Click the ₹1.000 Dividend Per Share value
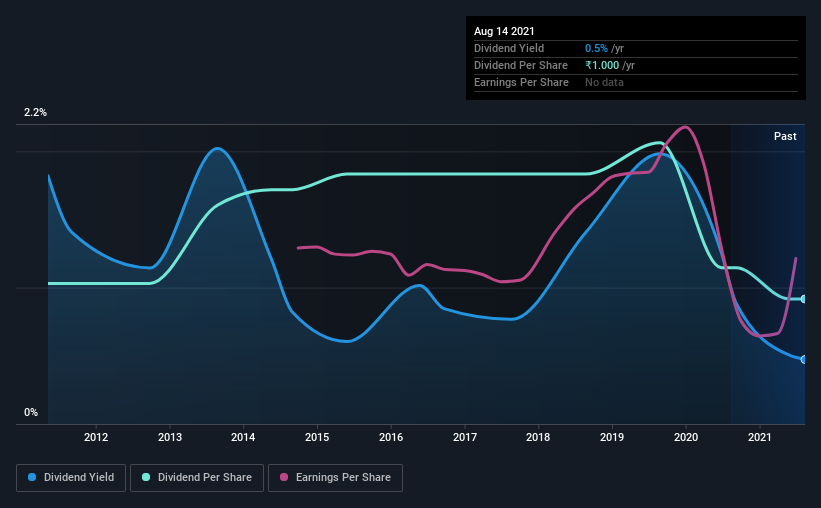Viewport: 821px width, 508px height. coord(602,65)
